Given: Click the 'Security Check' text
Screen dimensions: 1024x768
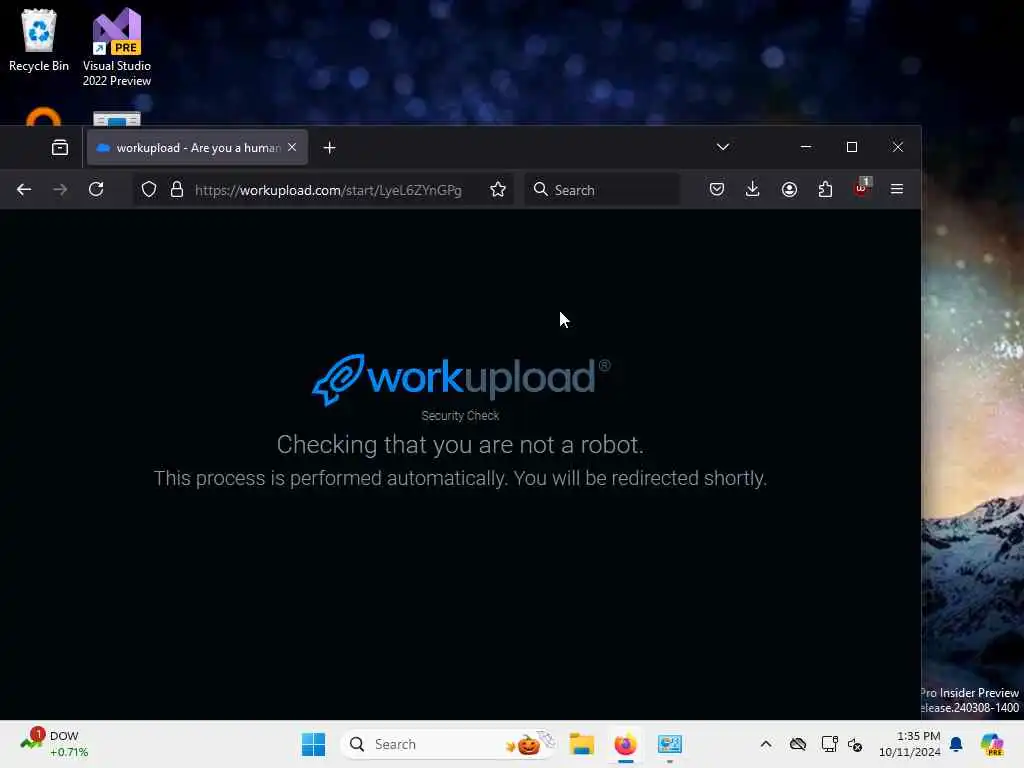Looking at the screenshot, I should tap(460, 415).
